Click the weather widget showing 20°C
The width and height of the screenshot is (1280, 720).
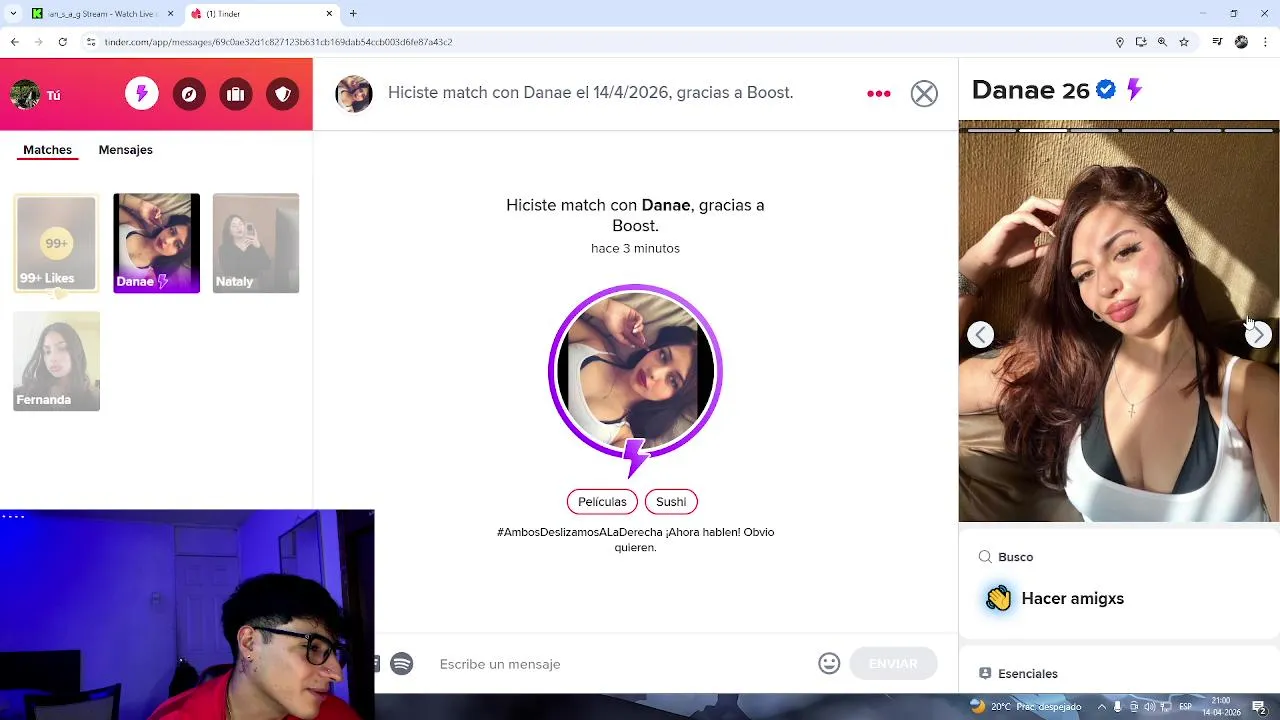tap(1026, 707)
